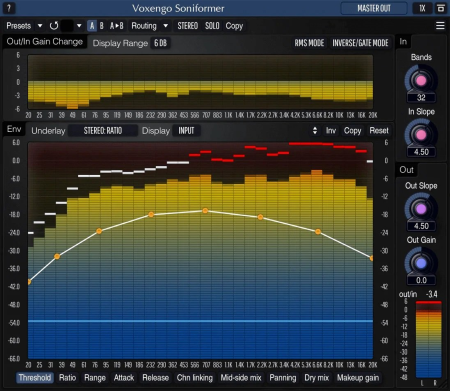Click the Presets button
Screen dimensions: 450x391
[x=19, y=26]
